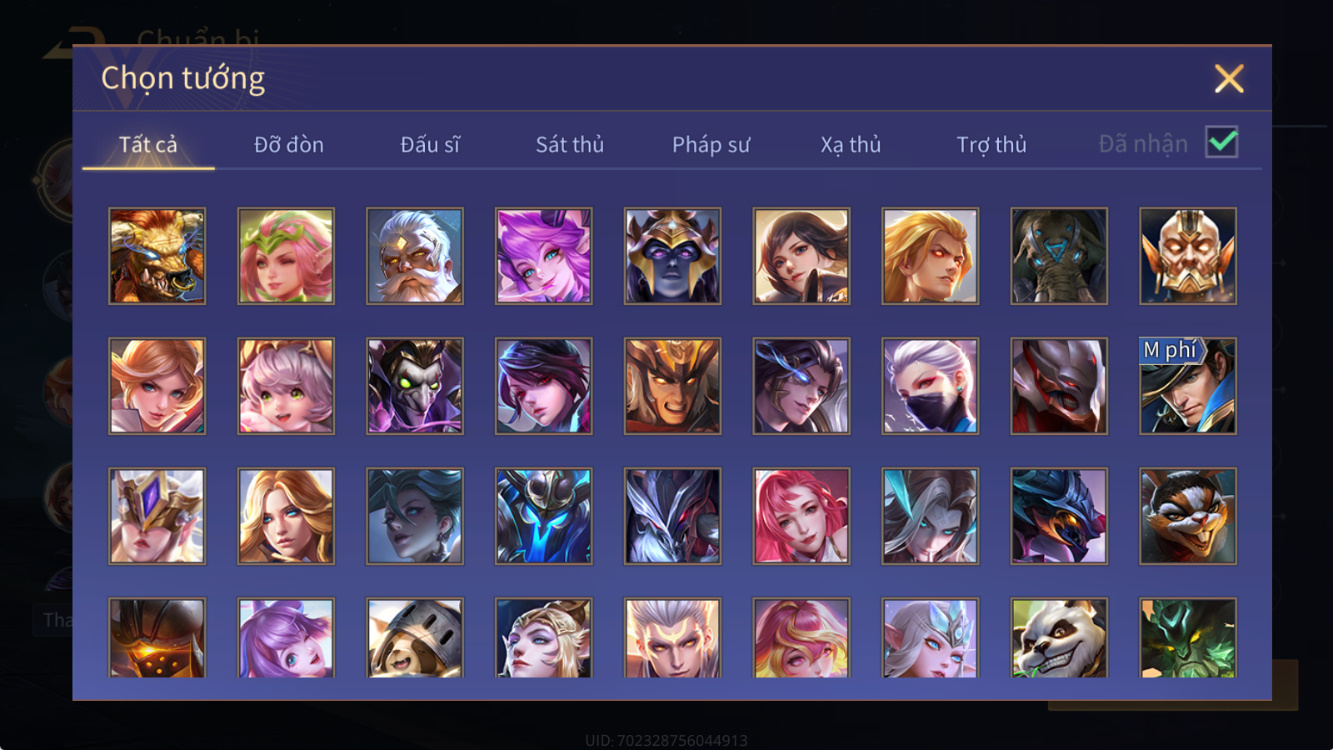Select the green forest spirit hero
Viewport: 1333px width, 750px height.
point(1188,638)
